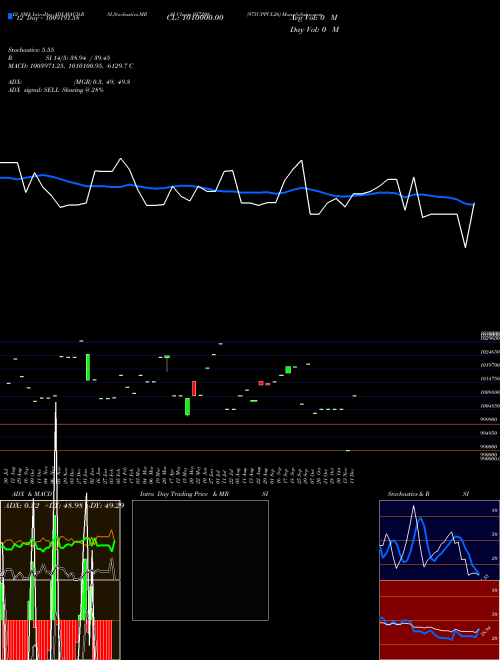Viewport: 500px width, 660px height.
Task: Click the 11 Dec date axis label
Action: [x=352, y=475]
